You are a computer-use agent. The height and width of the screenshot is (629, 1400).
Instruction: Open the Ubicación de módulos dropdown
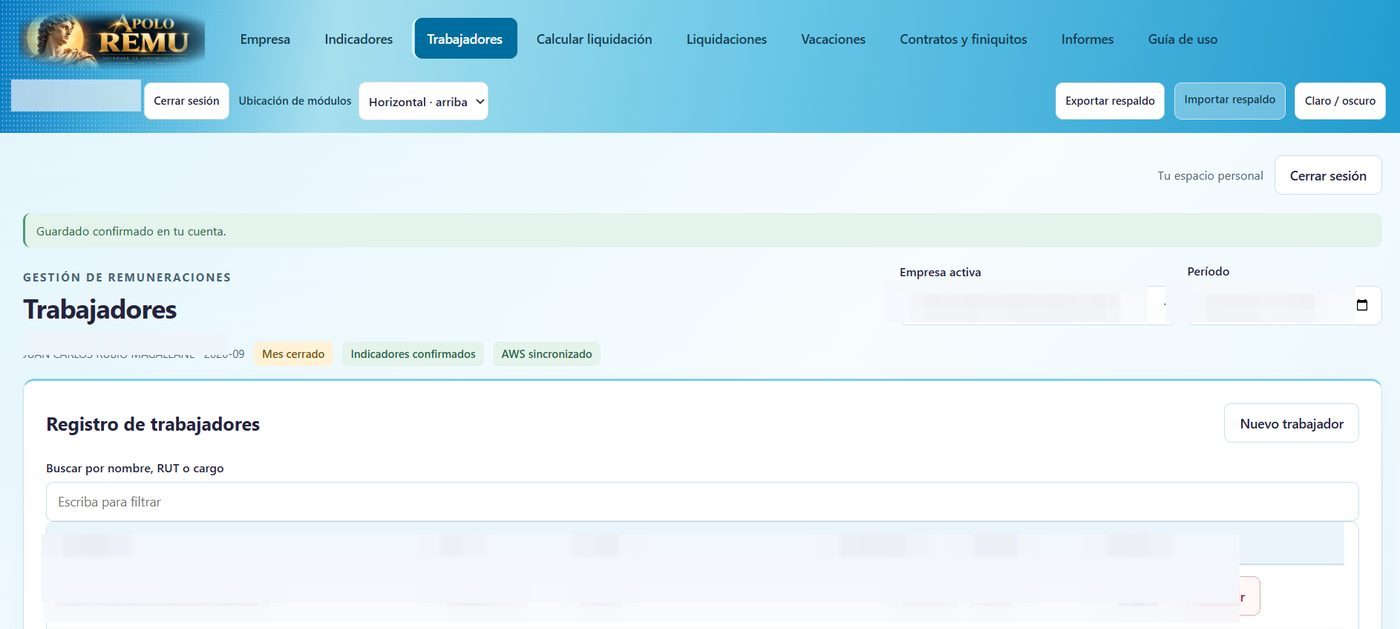click(x=423, y=101)
